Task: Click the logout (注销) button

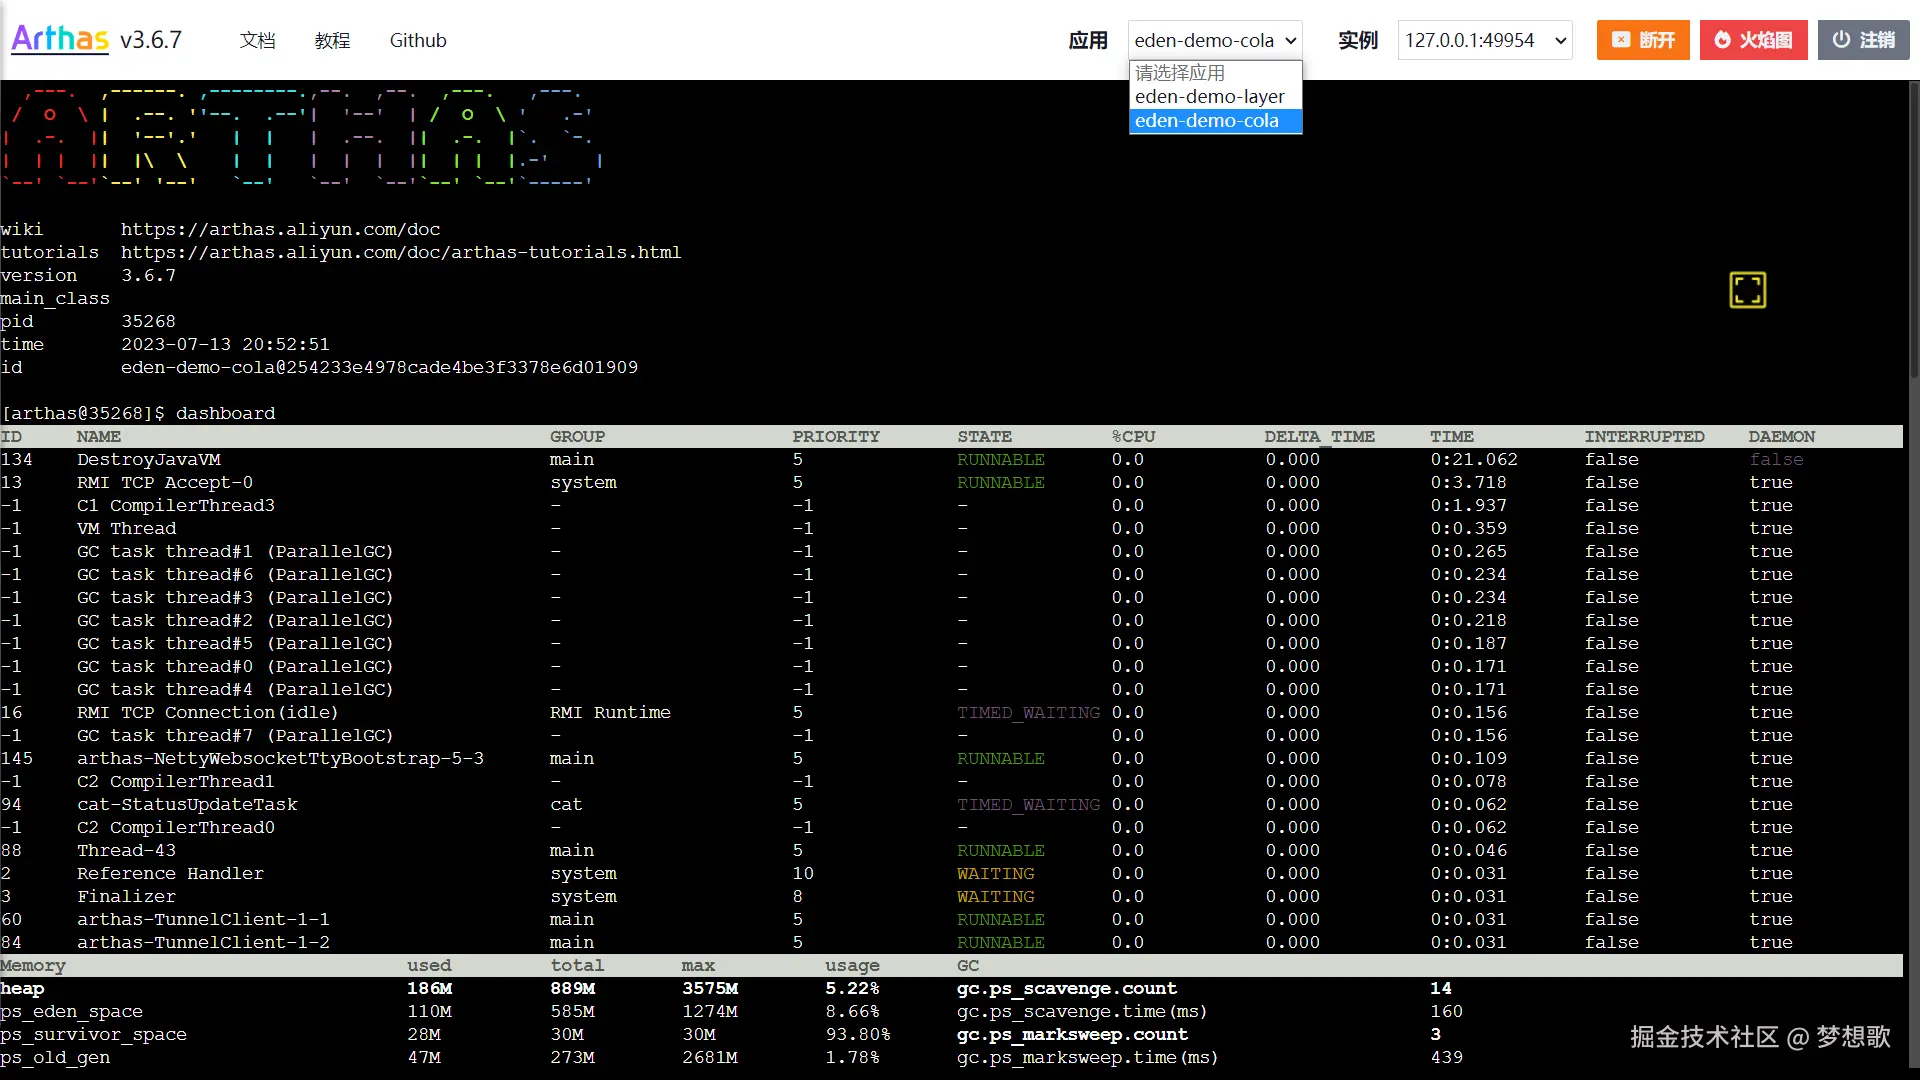Action: coord(1862,40)
